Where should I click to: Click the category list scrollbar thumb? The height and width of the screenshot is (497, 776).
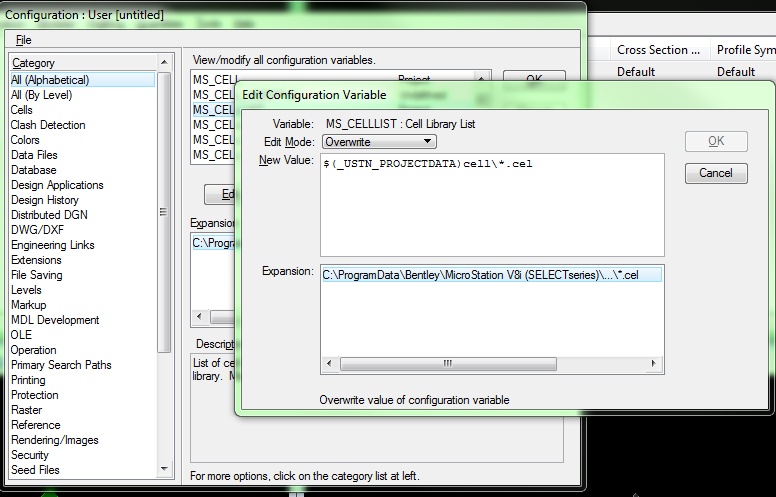tap(164, 212)
